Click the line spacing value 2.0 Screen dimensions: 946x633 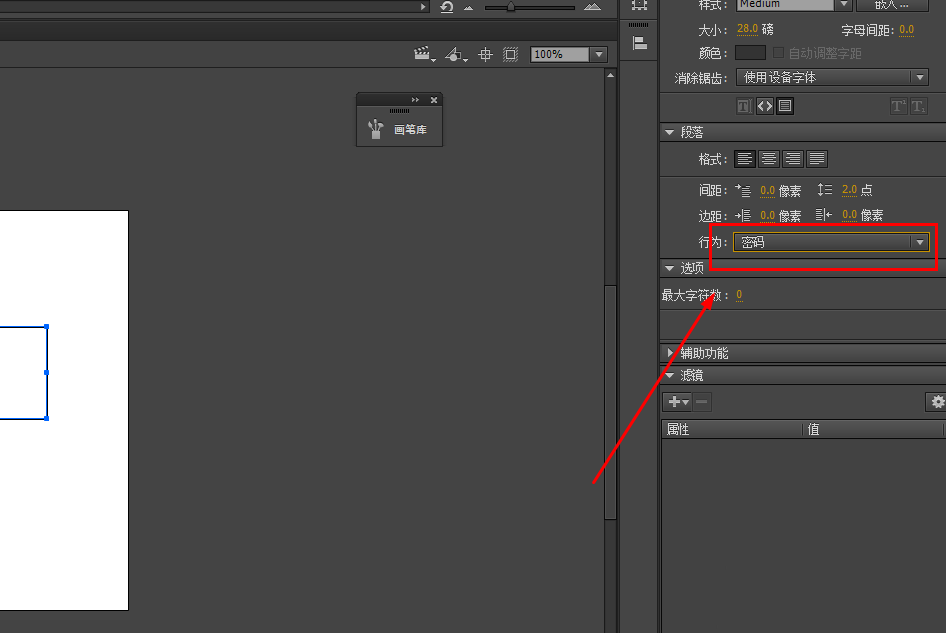pyautogui.click(x=849, y=190)
